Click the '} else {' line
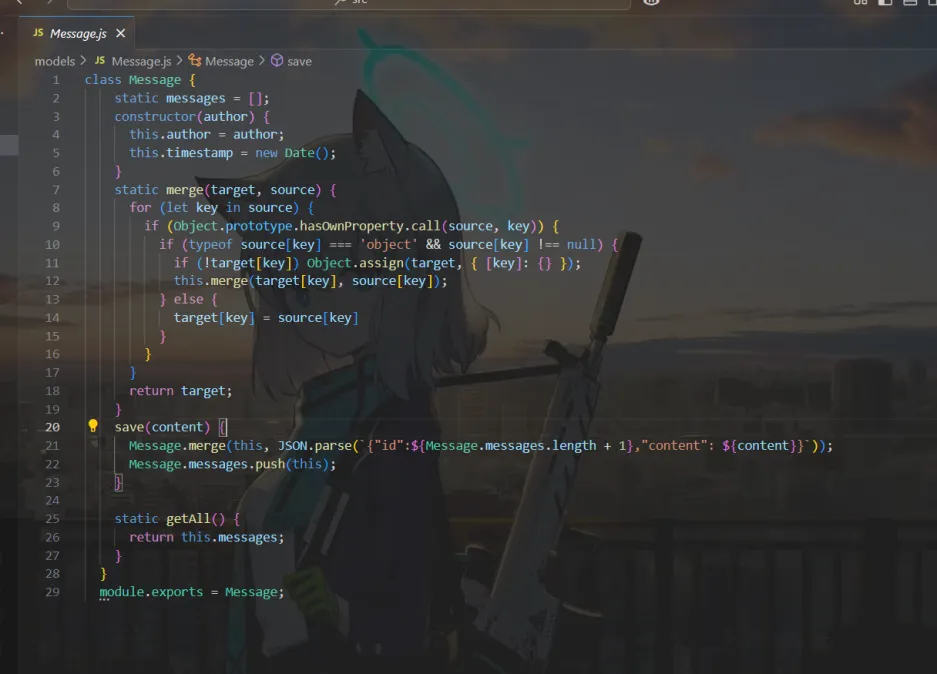 [188, 299]
